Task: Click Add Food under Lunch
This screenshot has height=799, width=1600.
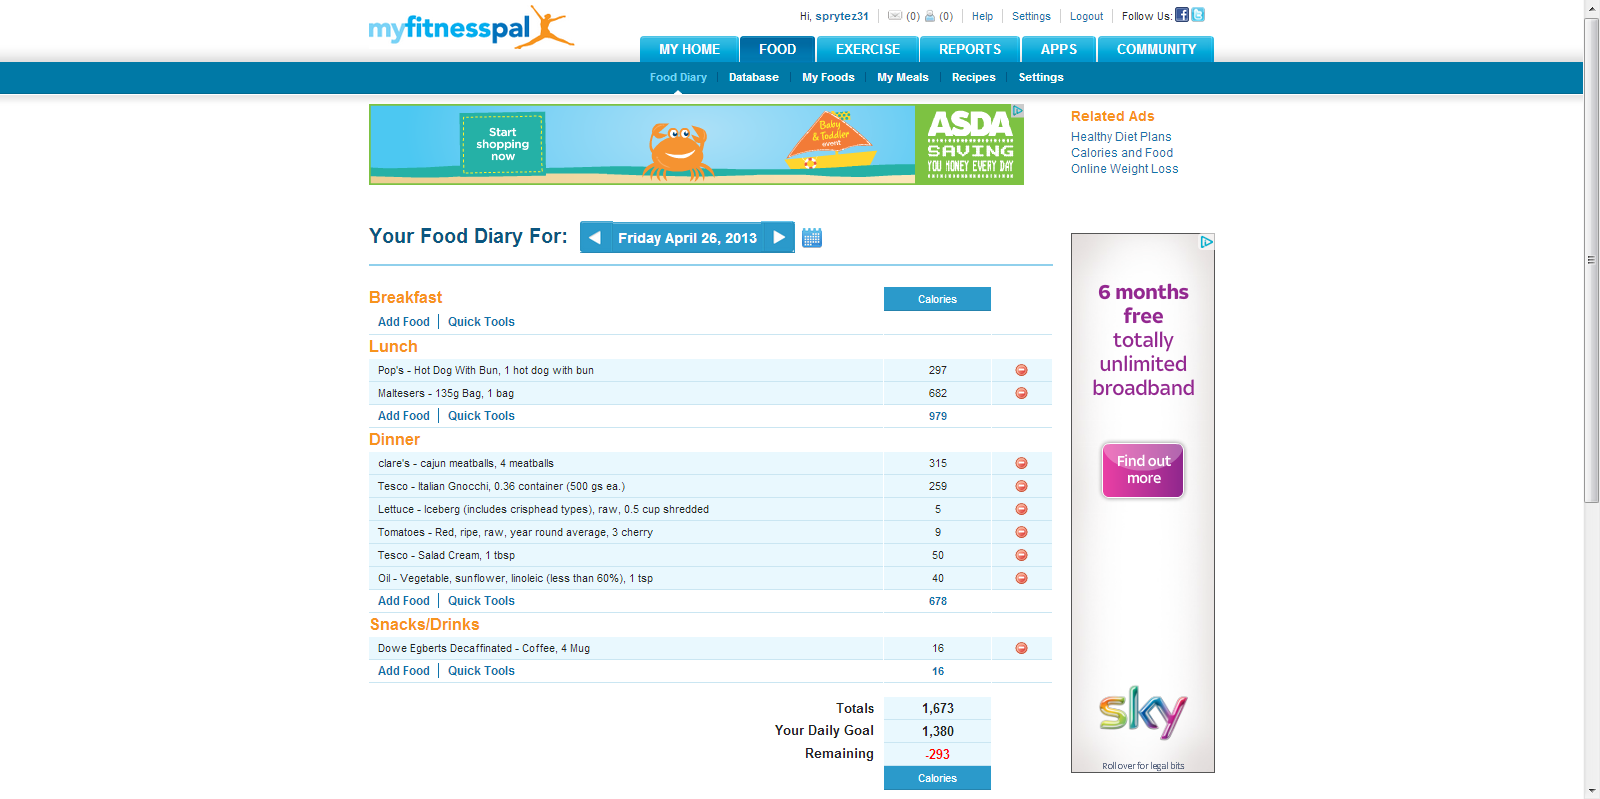Action: click(x=404, y=416)
